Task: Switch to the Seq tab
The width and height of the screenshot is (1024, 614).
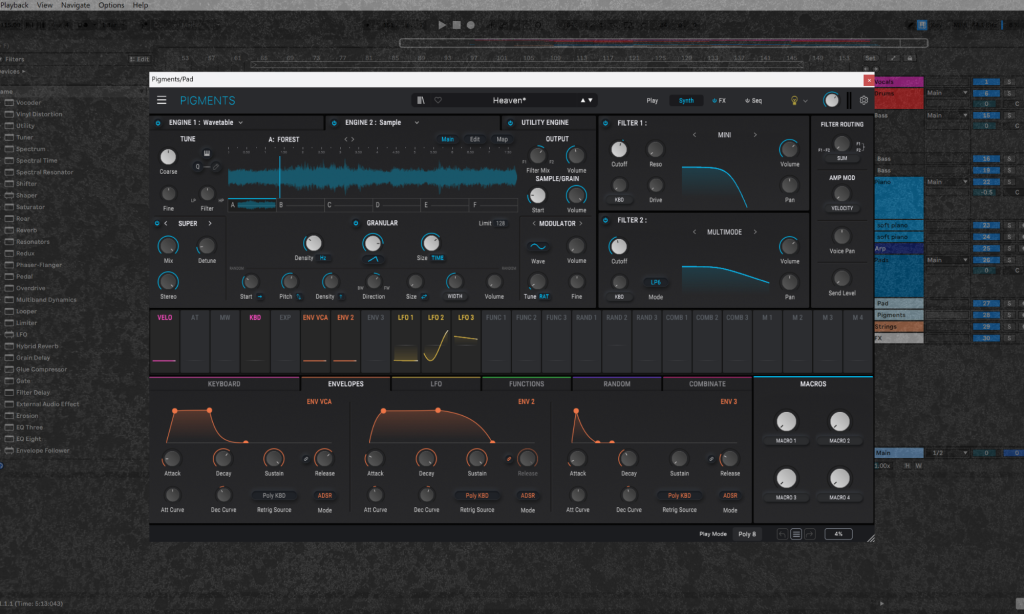Action: coord(754,101)
